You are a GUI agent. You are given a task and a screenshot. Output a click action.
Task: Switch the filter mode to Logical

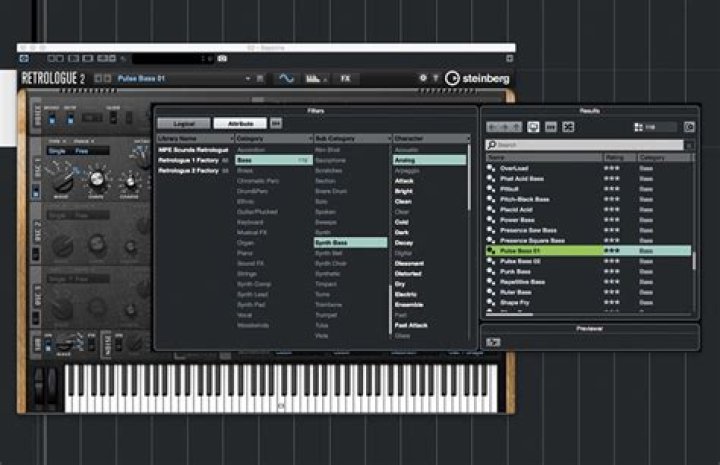click(184, 123)
